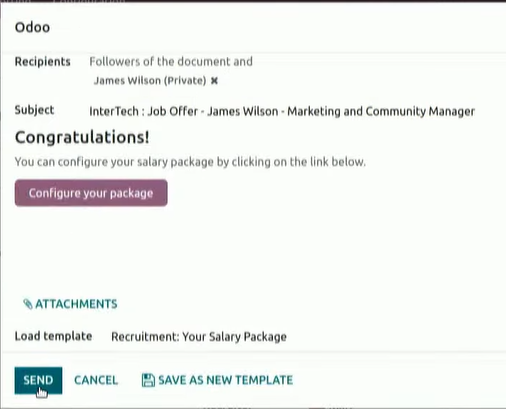Open the ATTACHMENTS upload button label
The height and width of the screenshot is (409, 506).
76,304
